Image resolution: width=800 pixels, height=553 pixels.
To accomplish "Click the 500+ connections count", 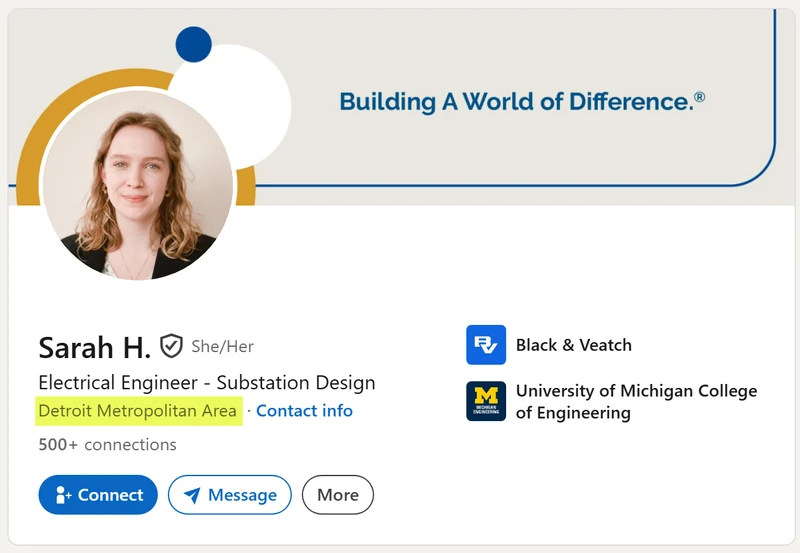I will coord(107,444).
